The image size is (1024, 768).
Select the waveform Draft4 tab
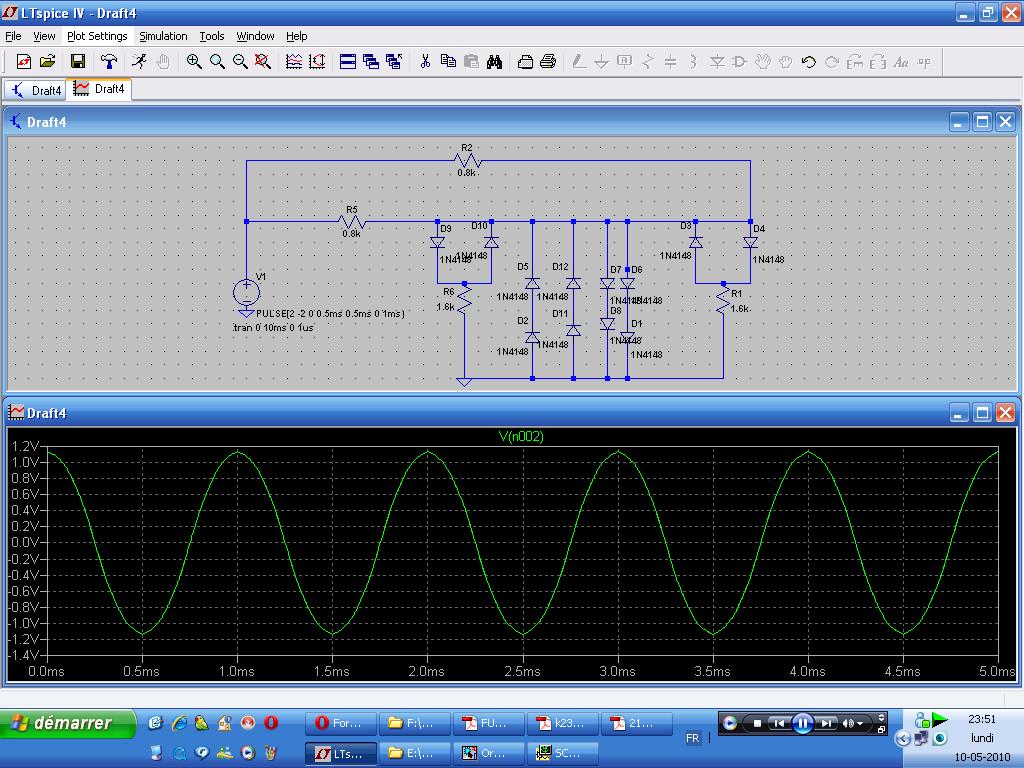click(99, 89)
